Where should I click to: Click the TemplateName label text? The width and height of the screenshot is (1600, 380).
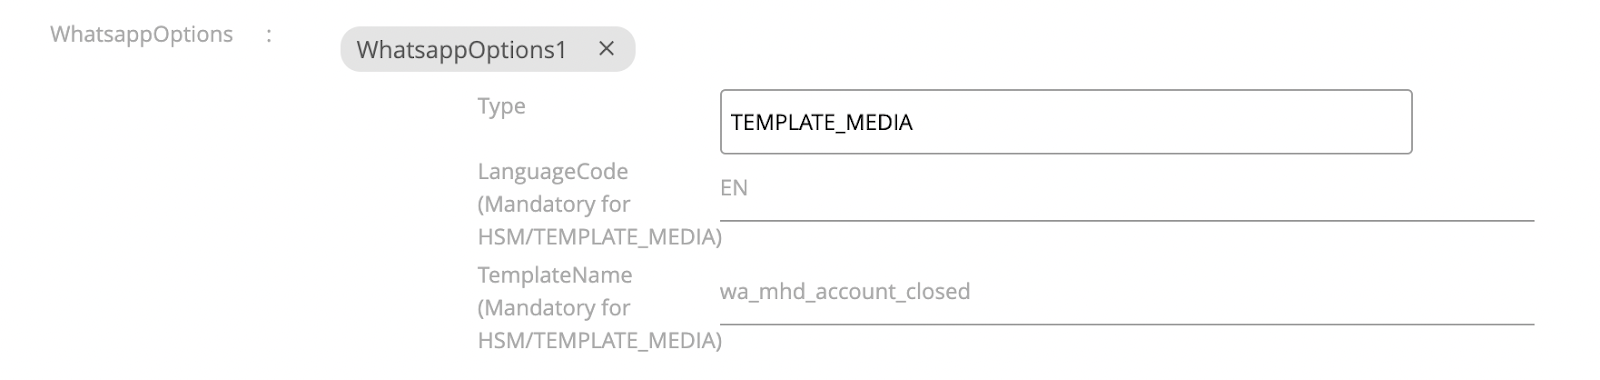[x=555, y=275]
